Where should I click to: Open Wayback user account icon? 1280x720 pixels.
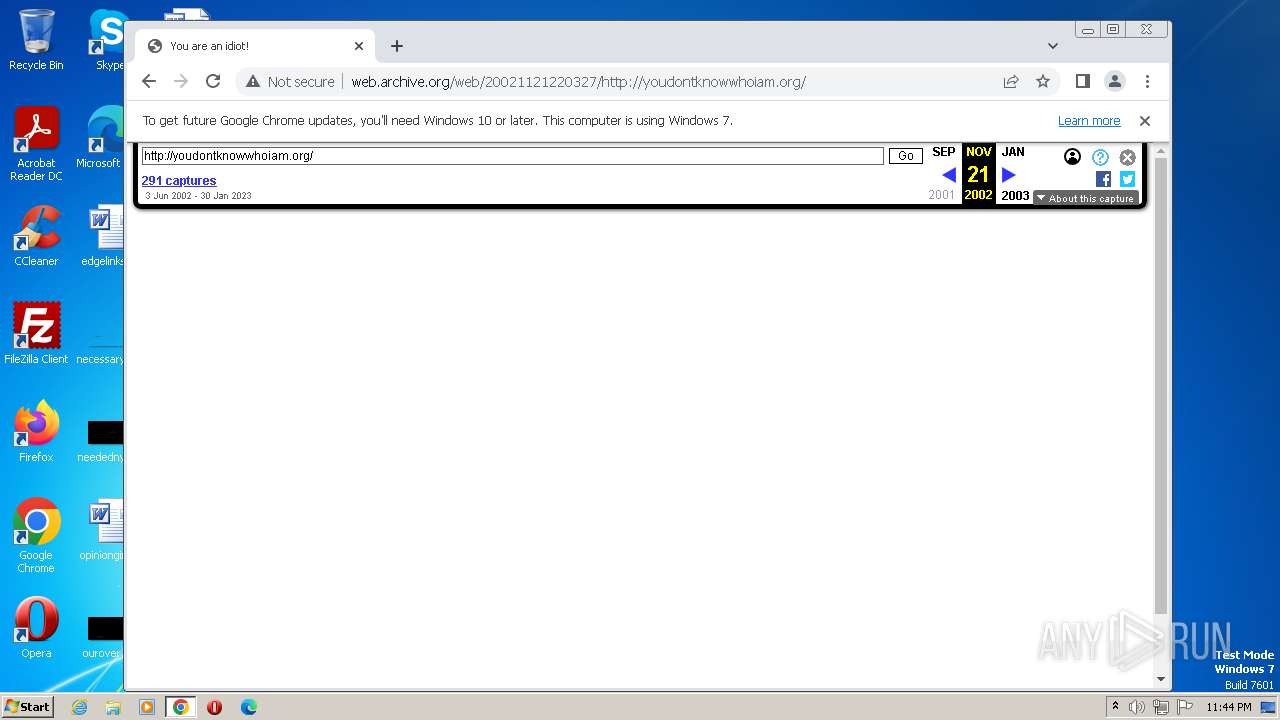(x=1072, y=157)
